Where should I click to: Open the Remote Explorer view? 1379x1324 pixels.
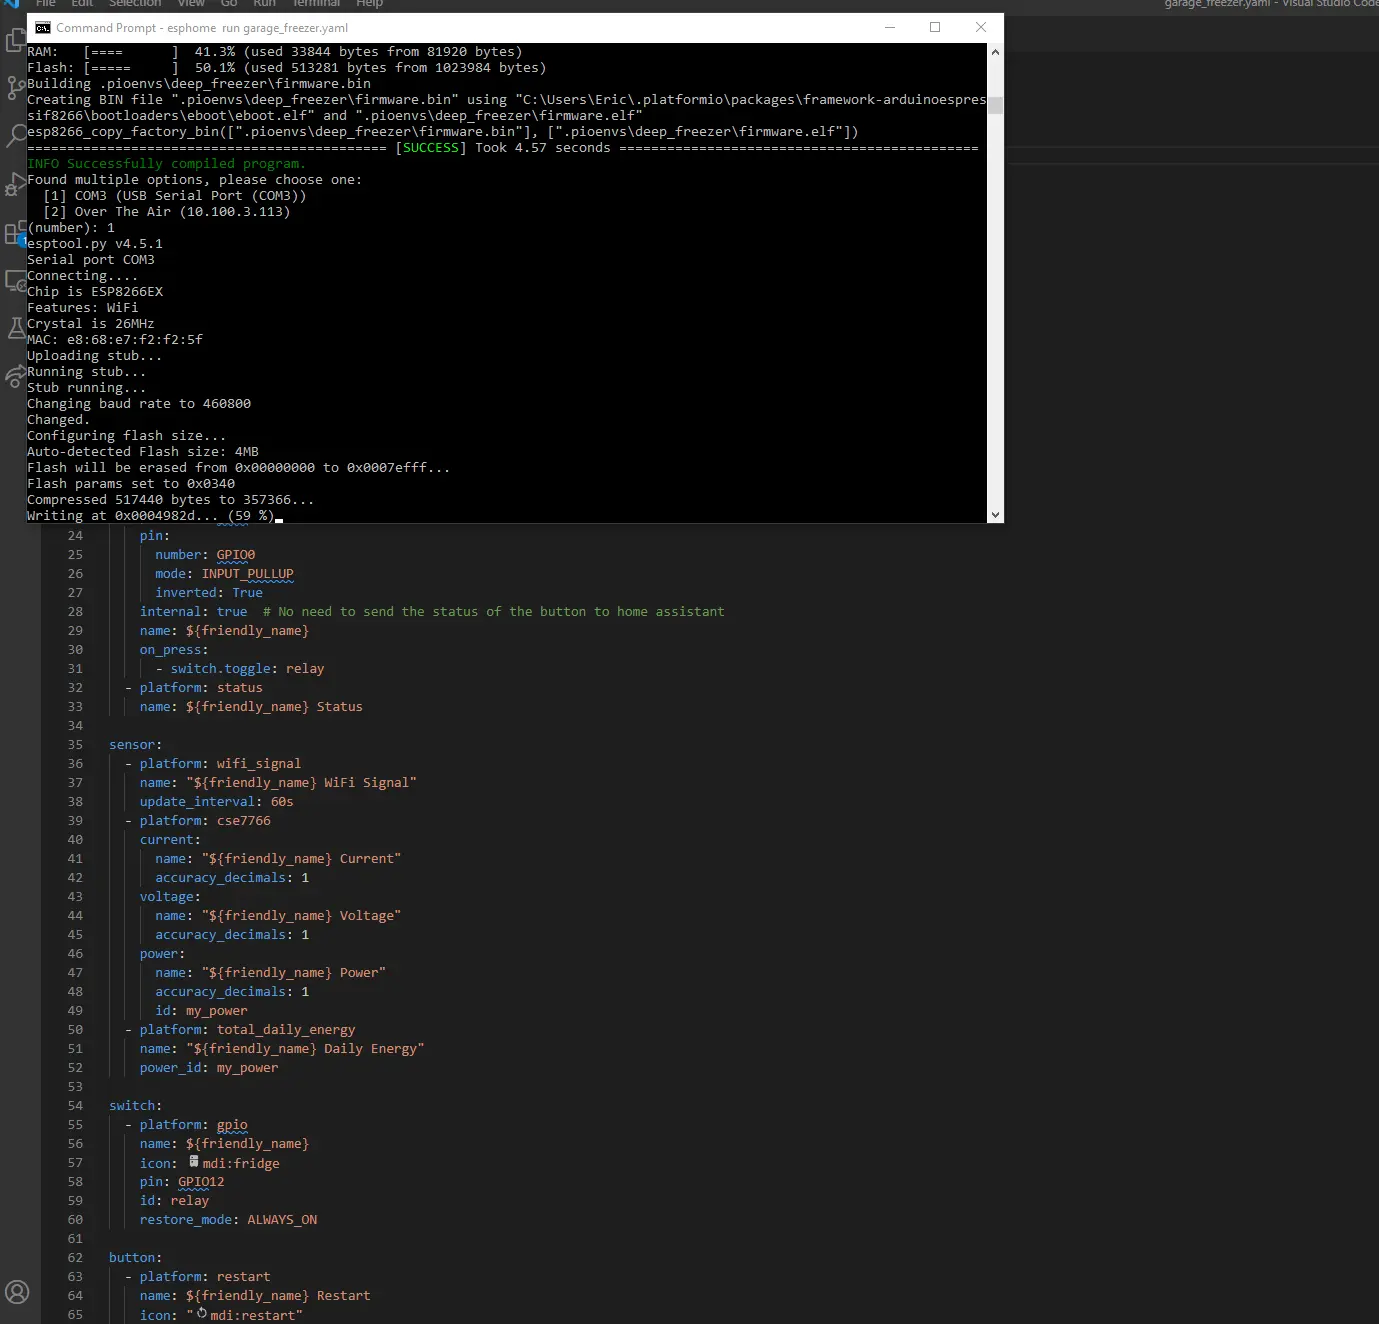pos(14,282)
